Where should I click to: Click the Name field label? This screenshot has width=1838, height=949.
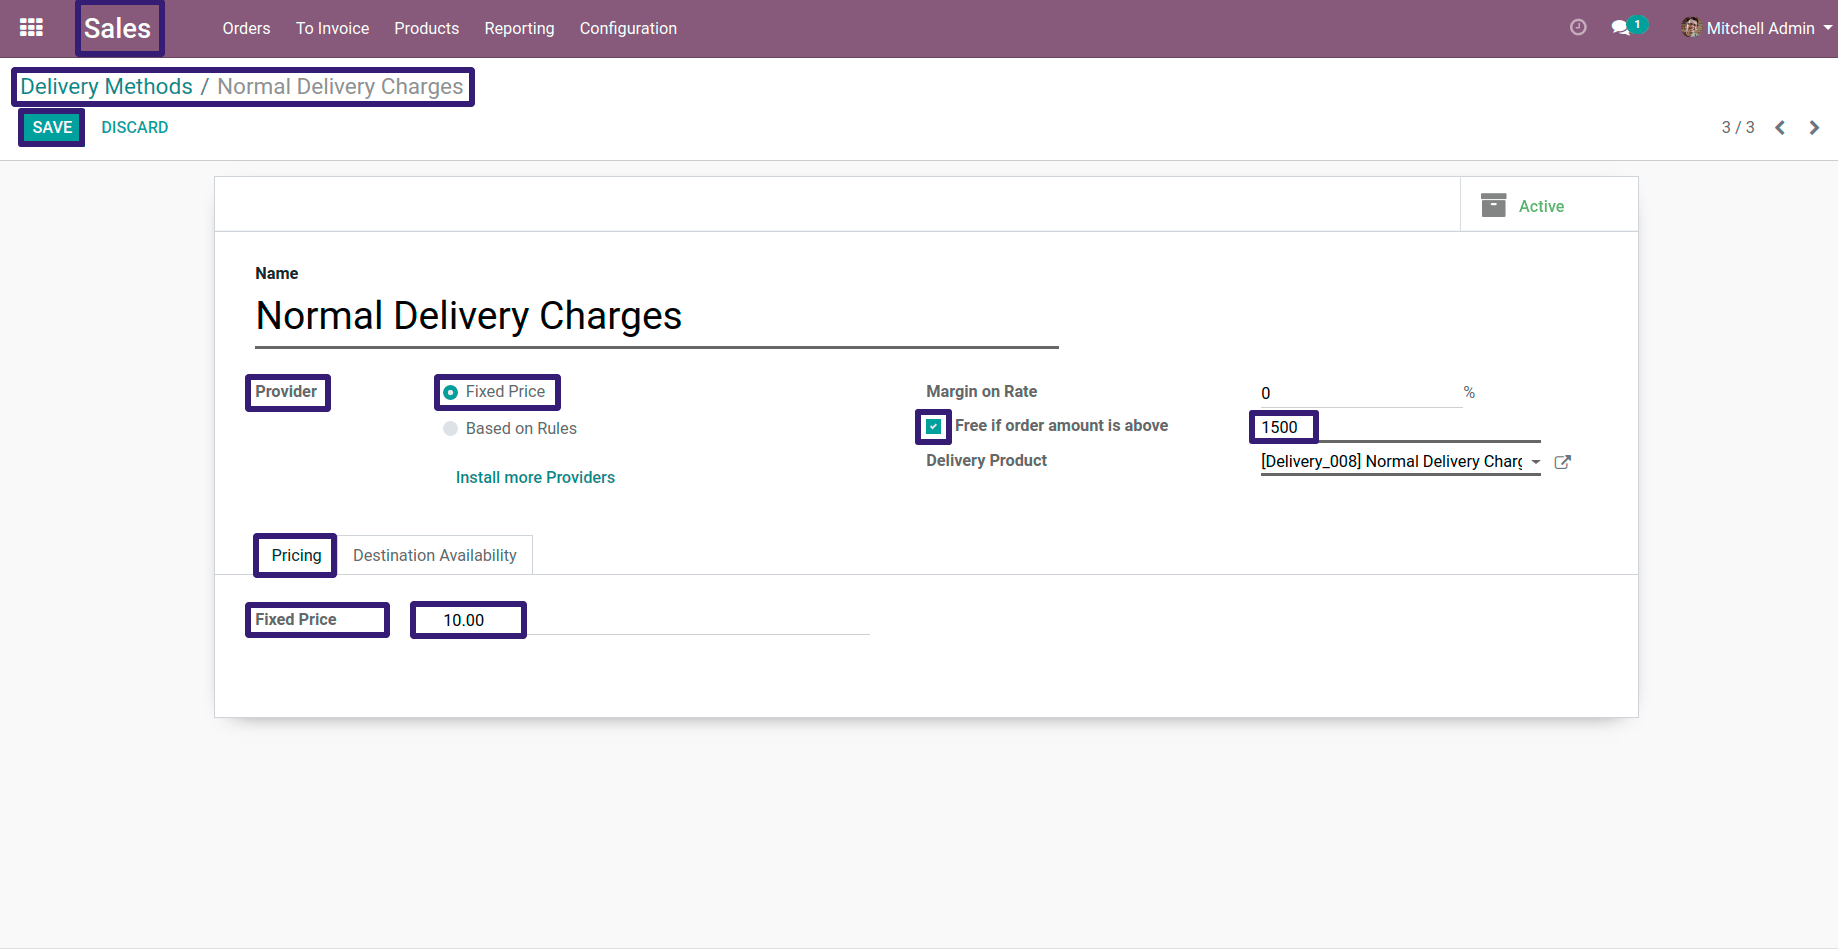276,273
